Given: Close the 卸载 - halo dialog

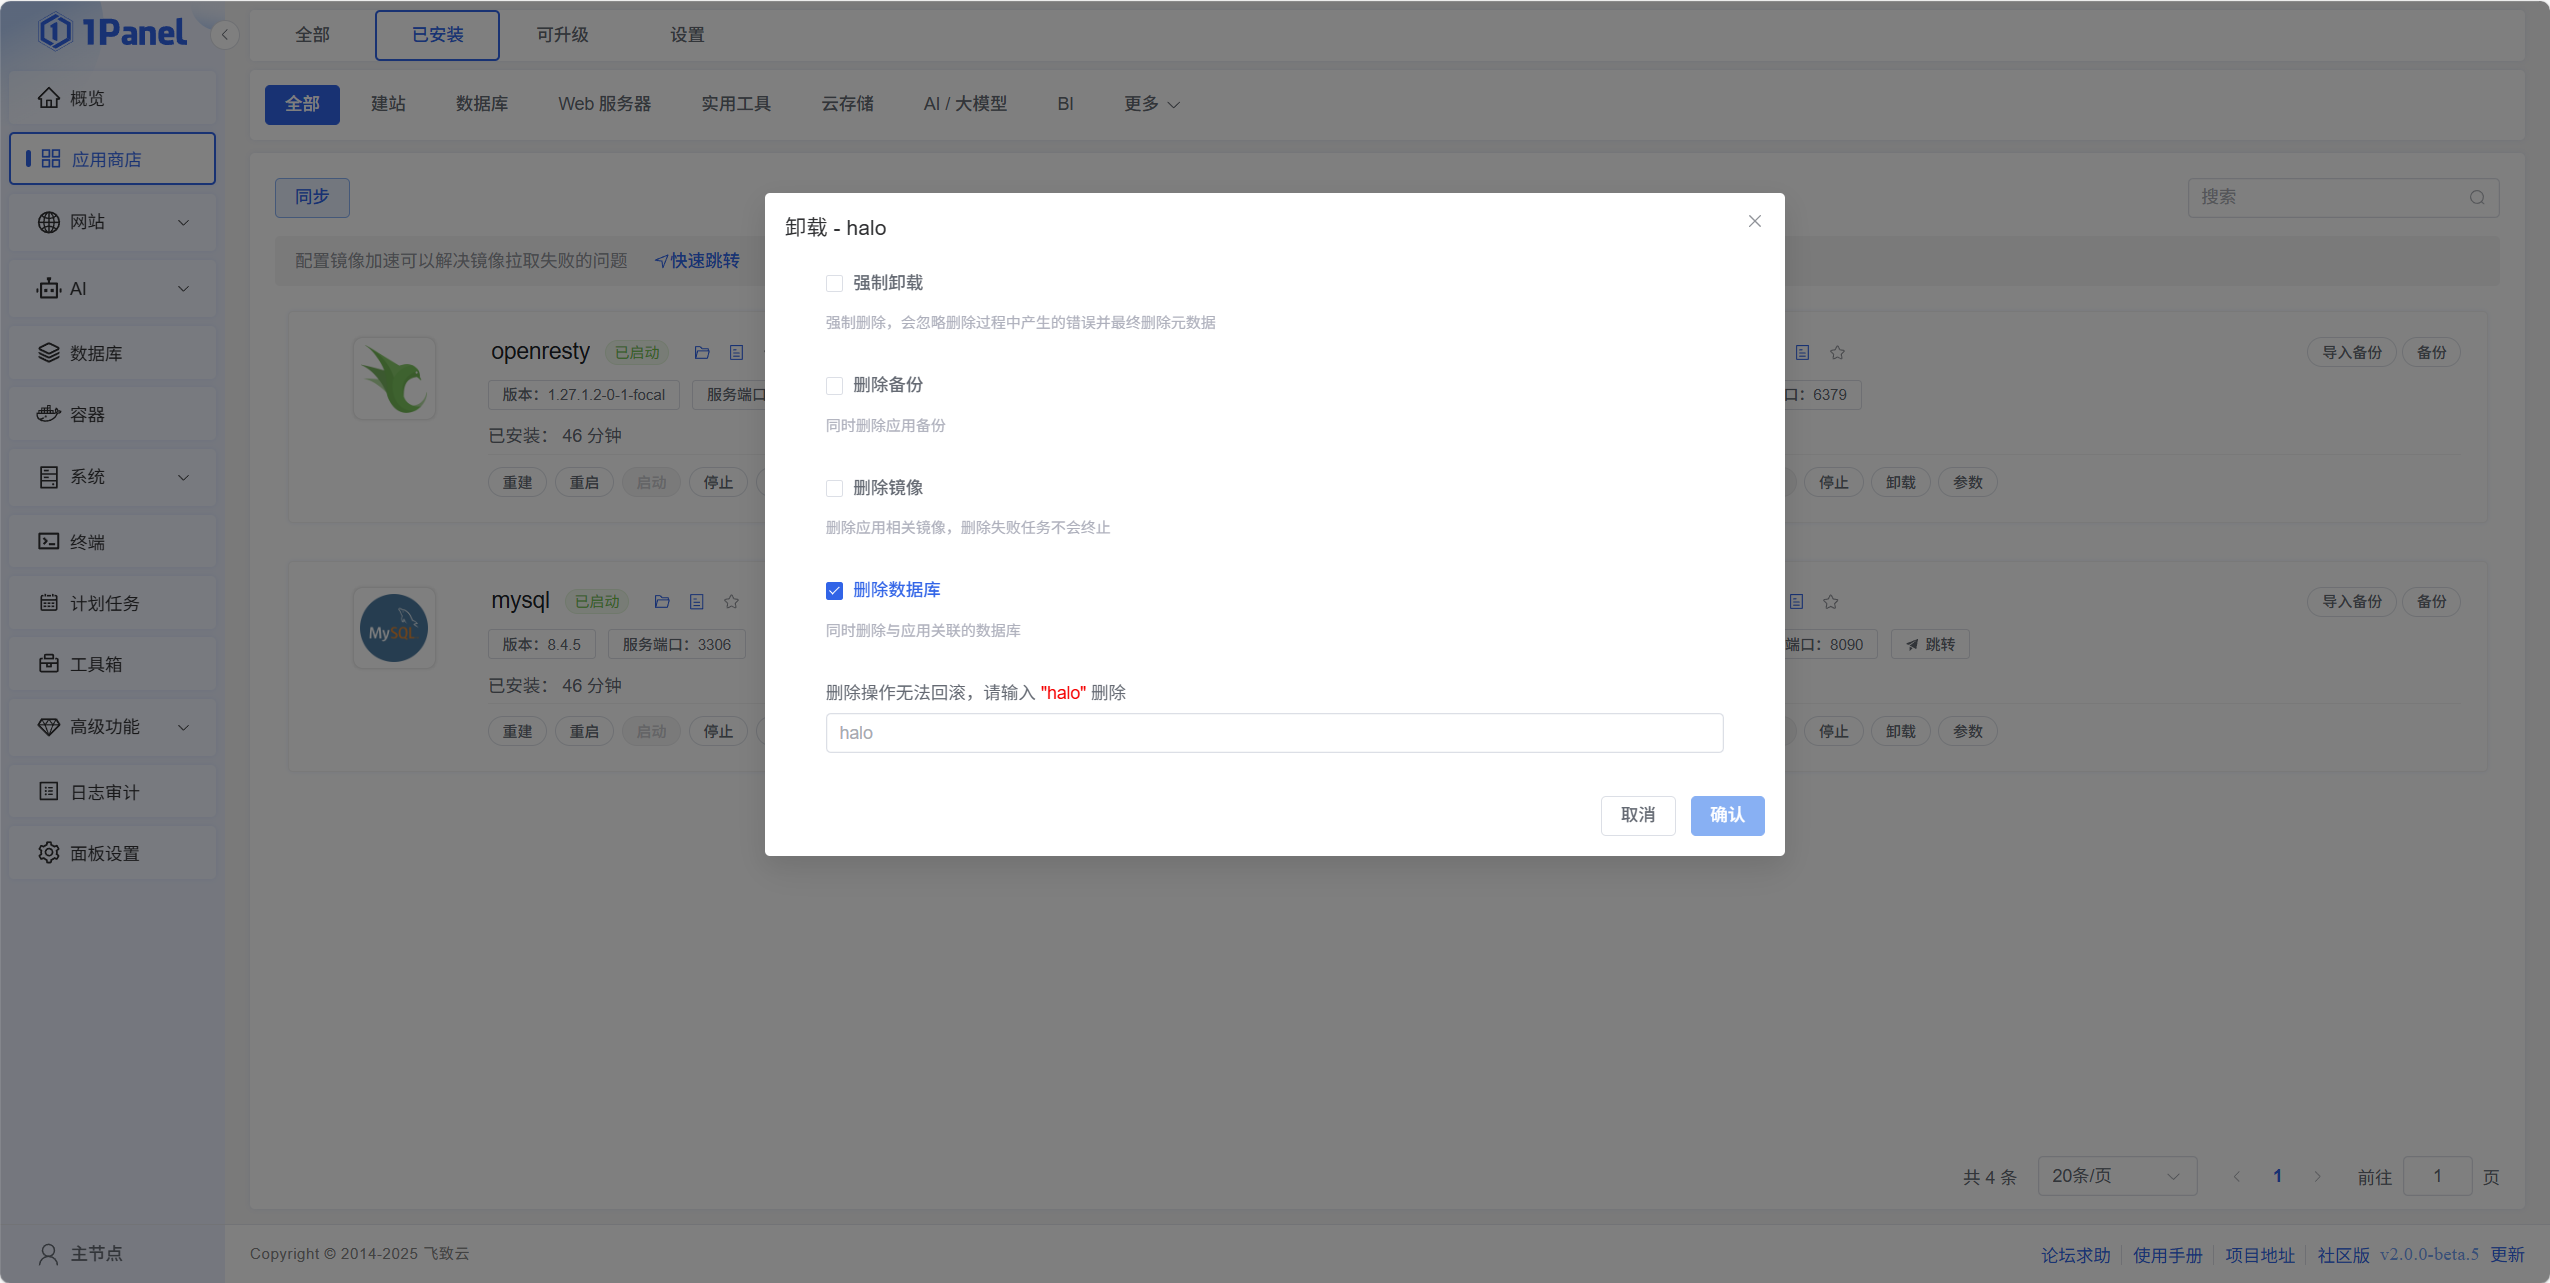Looking at the screenshot, I should [1755, 221].
